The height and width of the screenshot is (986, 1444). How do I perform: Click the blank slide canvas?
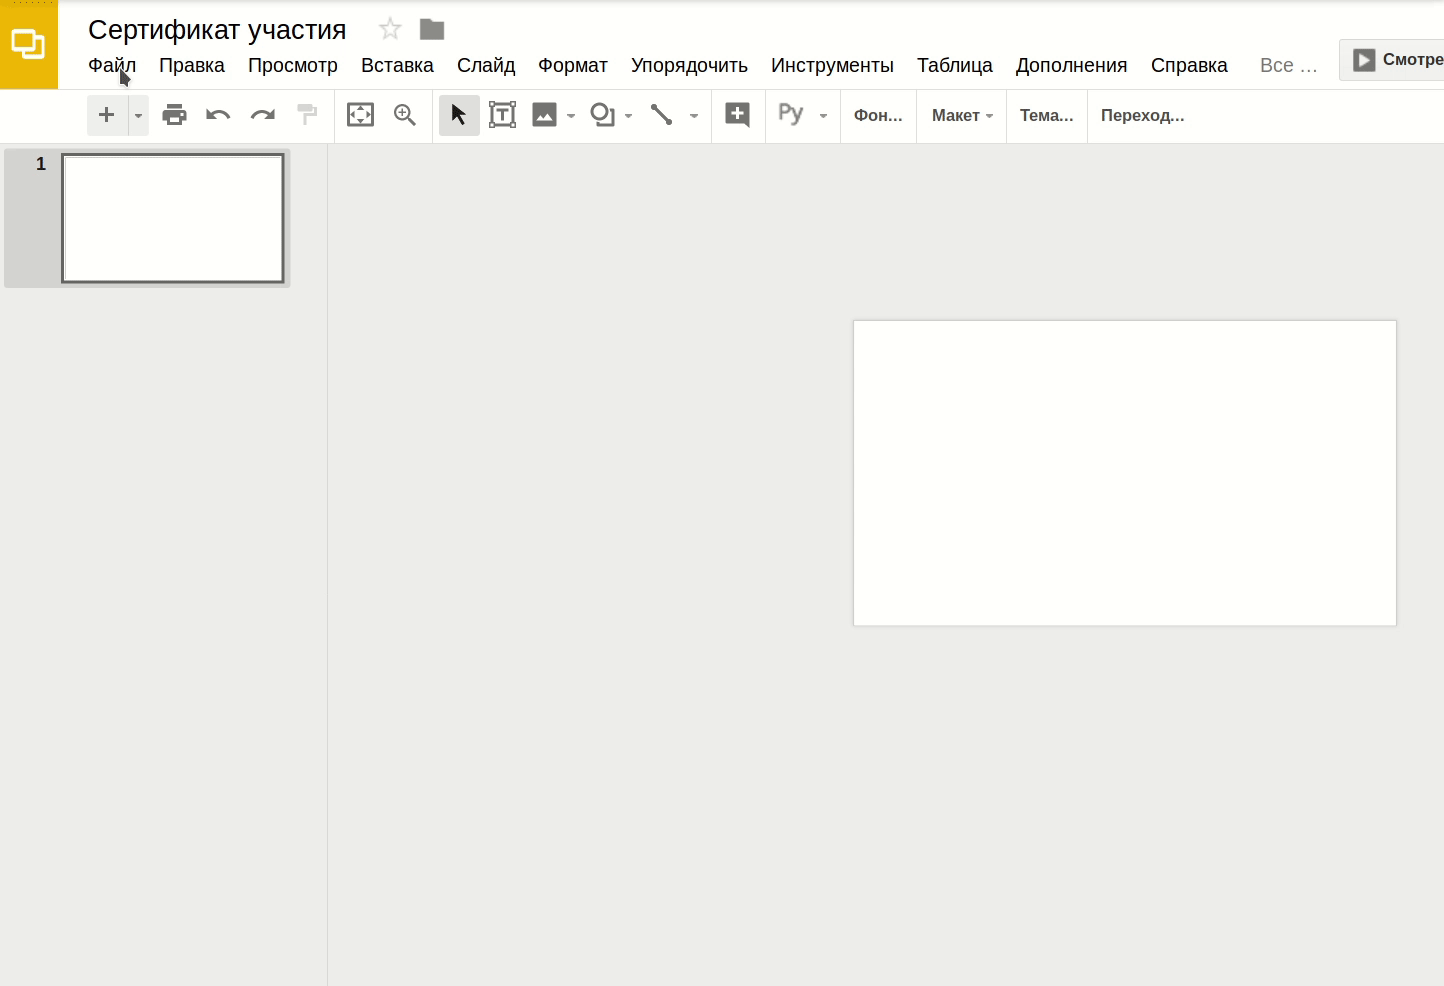1125,473
